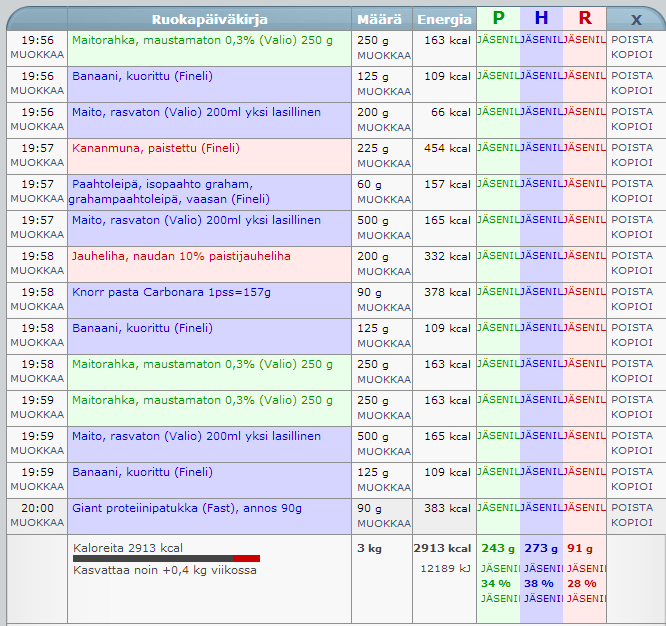Click KOPIOI for 19:56 Maitorahka row
666x626 pixels.
[x=632, y=54]
